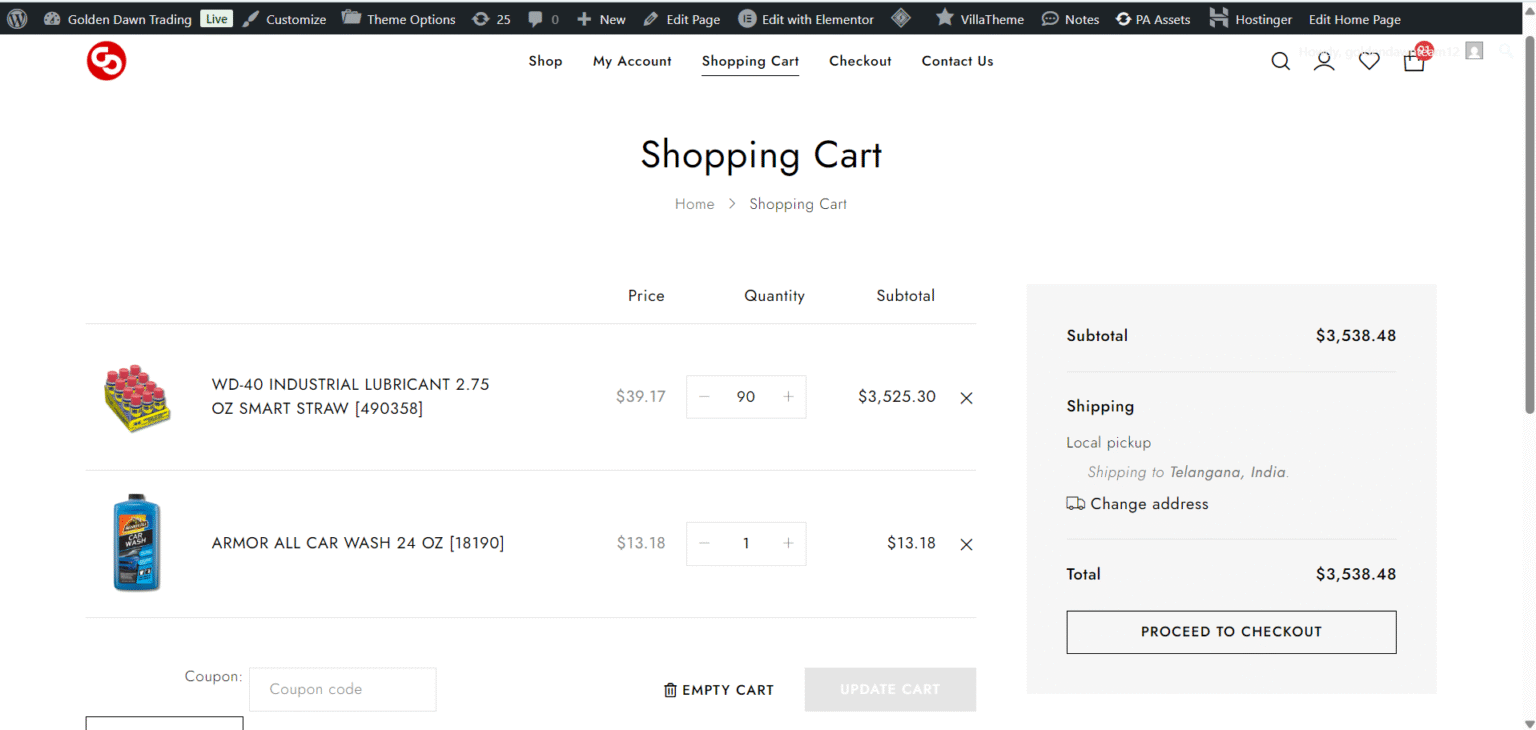Increase WD-40 quantity with plus button
1536x730 pixels.
[x=788, y=397]
